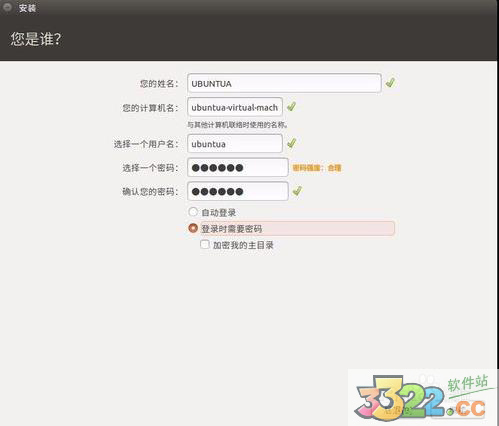Click the 安装 window title text
The width and height of the screenshot is (499, 426).
click(27, 8)
